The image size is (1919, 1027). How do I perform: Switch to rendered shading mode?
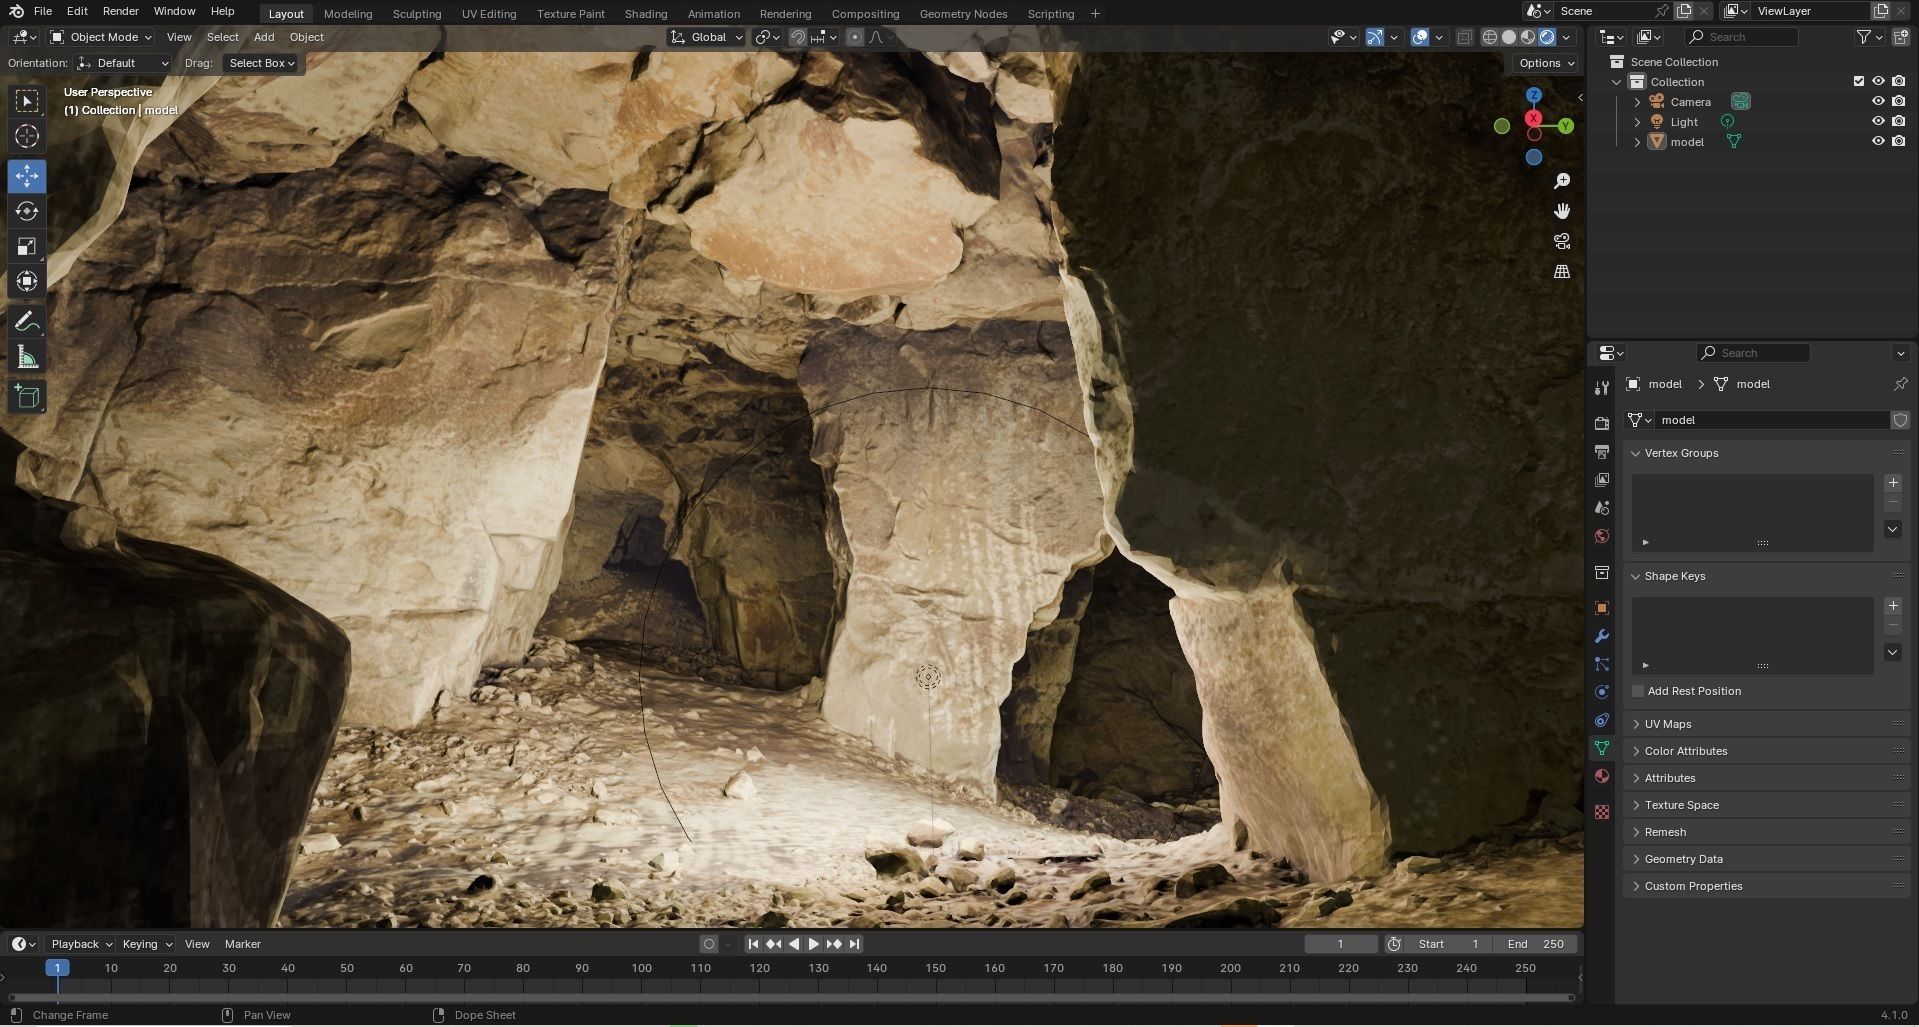[x=1547, y=37]
